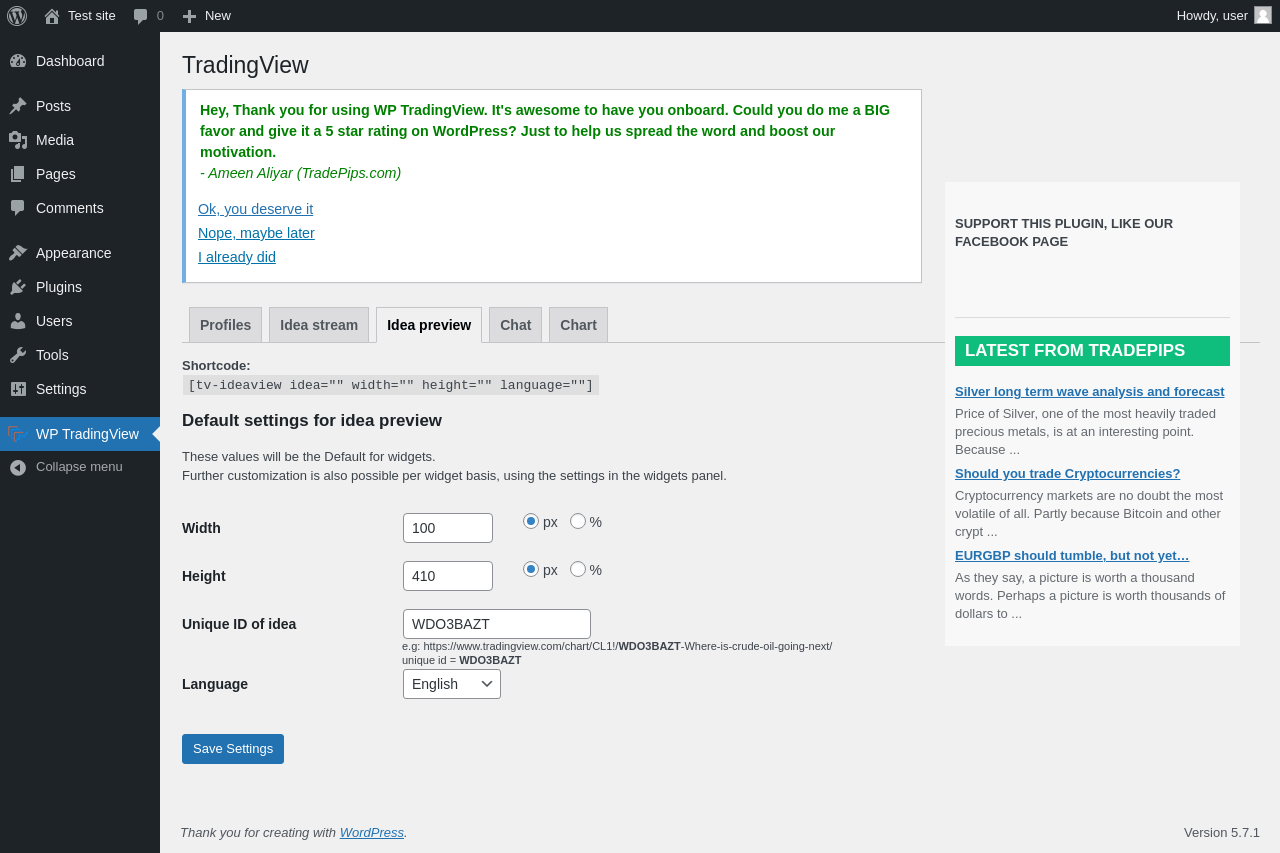Click the plus icon beside New
Viewport: 1280px width, 853px height.
(x=189, y=16)
